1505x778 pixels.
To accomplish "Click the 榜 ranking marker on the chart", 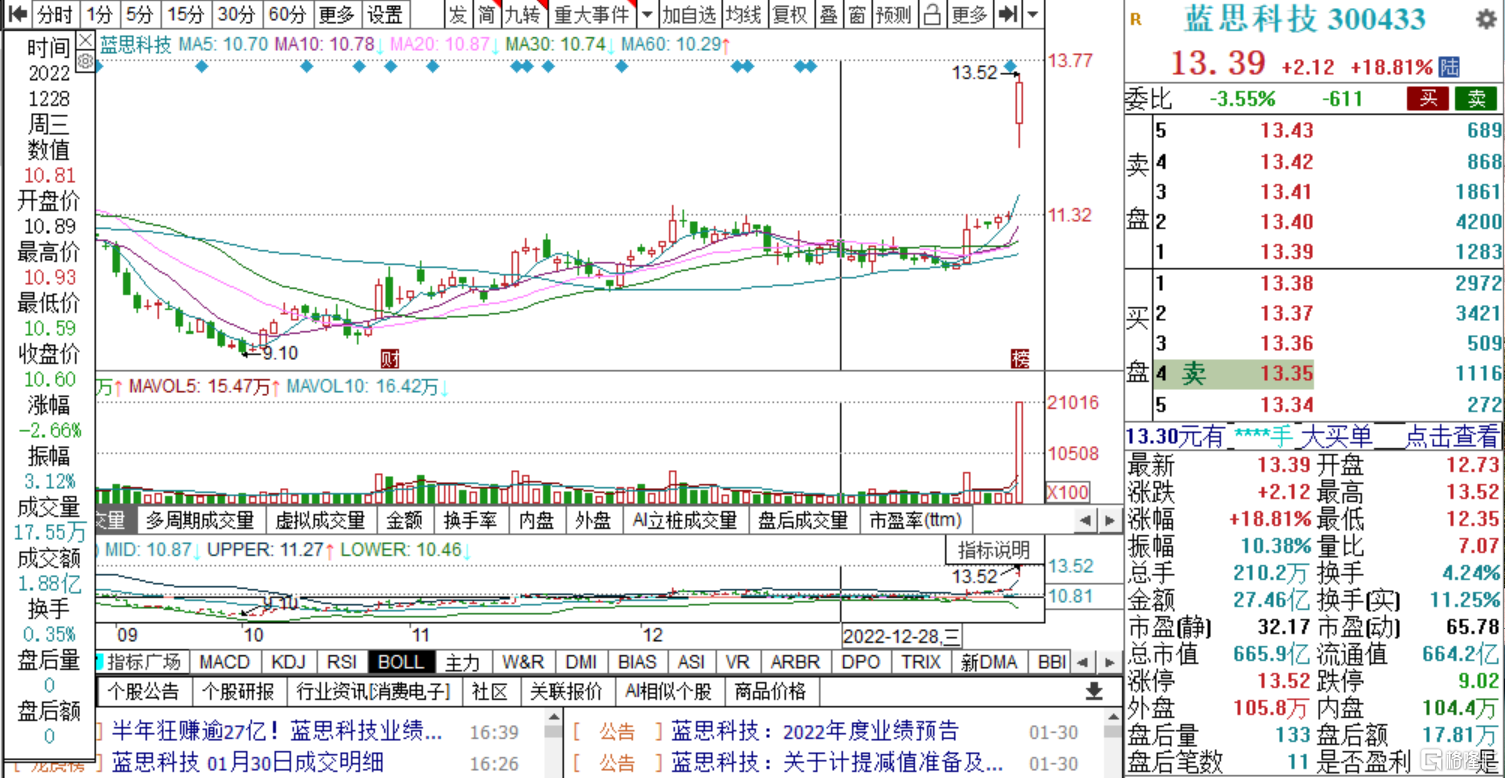I will click(1019, 358).
